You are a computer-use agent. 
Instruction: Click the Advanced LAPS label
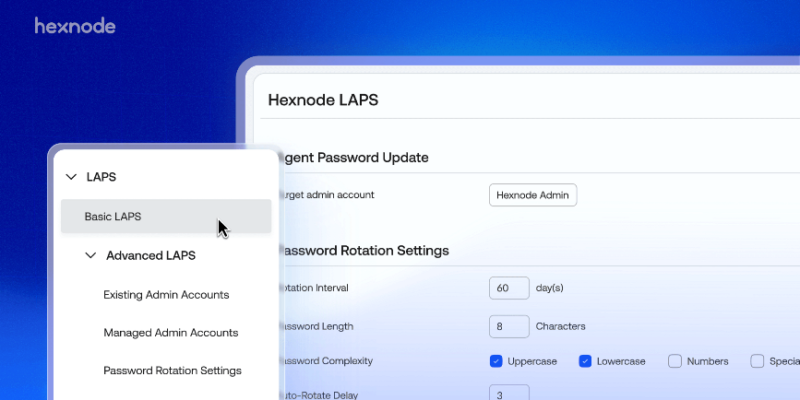[150, 255]
